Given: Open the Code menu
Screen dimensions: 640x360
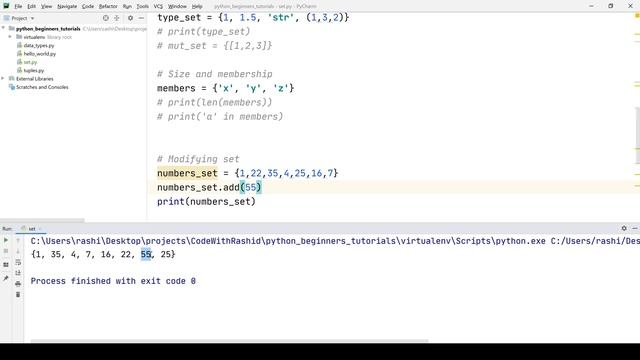Looking at the screenshot, I should pos(88,6).
